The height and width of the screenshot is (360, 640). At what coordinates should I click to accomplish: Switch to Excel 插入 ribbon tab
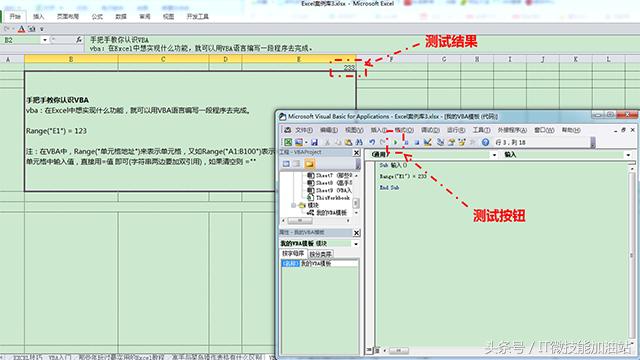click(38, 17)
